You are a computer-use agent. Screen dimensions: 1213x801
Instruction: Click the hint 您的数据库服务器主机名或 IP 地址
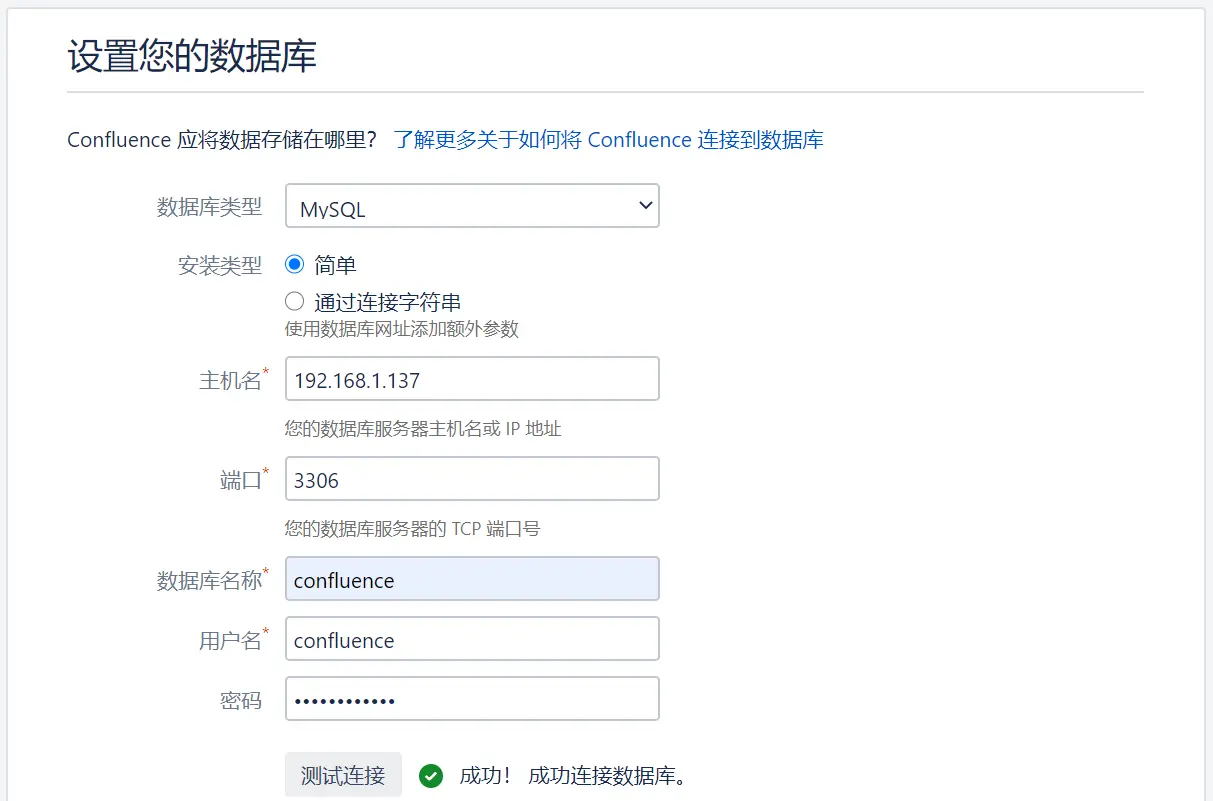click(x=423, y=429)
